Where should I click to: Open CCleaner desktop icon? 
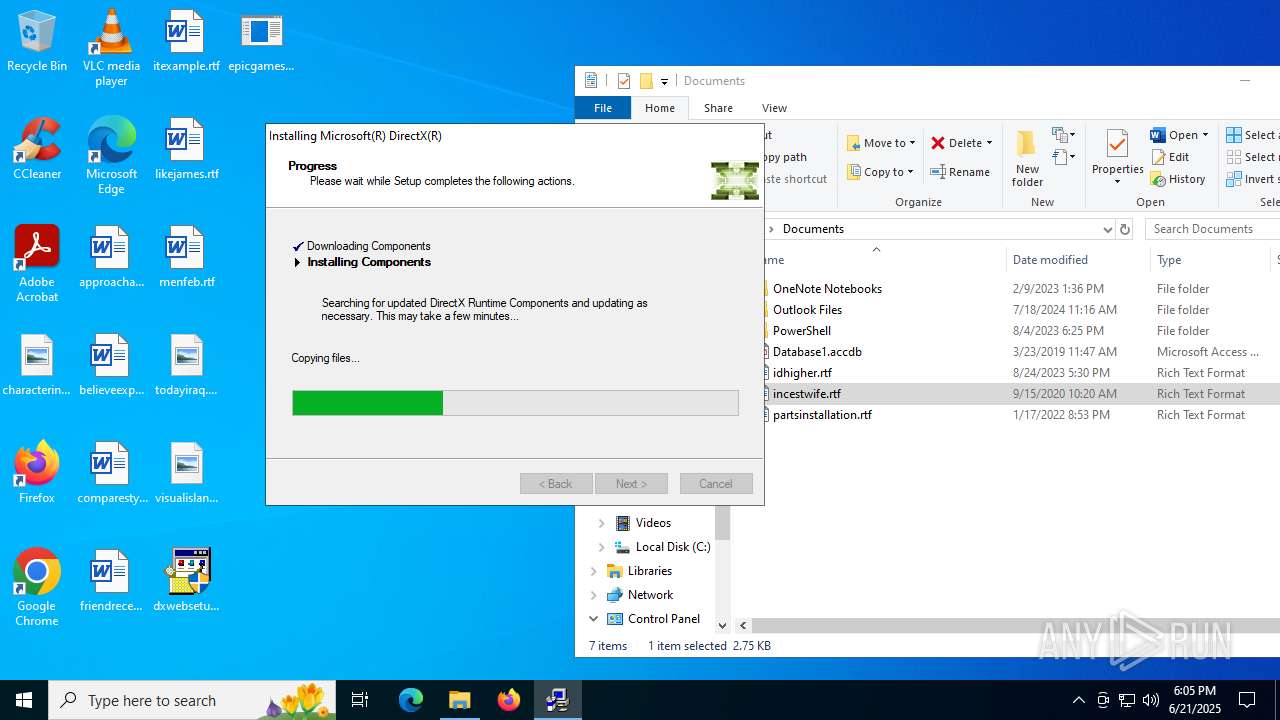(37, 150)
